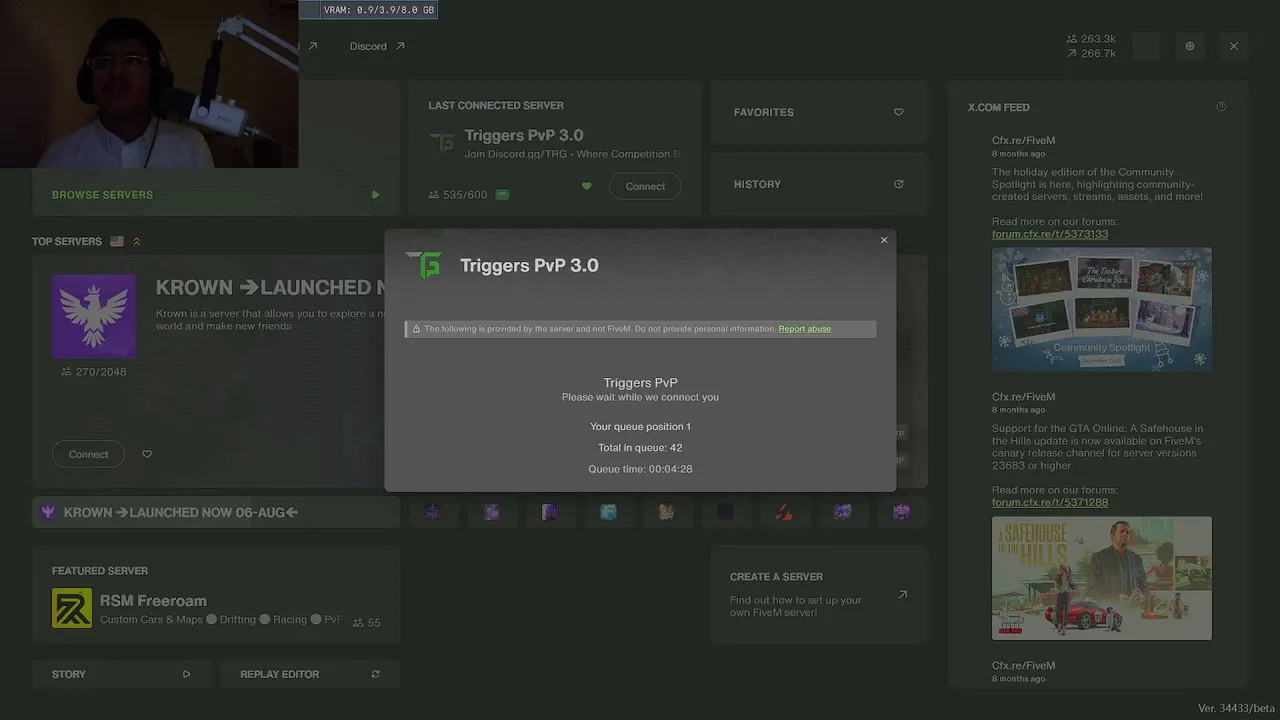Screen dimensions: 1280x720
Task: Click the 'Queue time: 00:04:28' line
Action: click(640, 469)
